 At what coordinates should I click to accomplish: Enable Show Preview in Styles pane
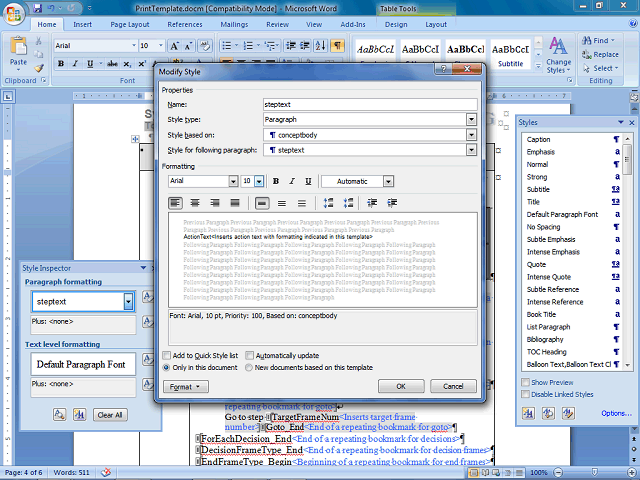pyautogui.click(x=526, y=382)
